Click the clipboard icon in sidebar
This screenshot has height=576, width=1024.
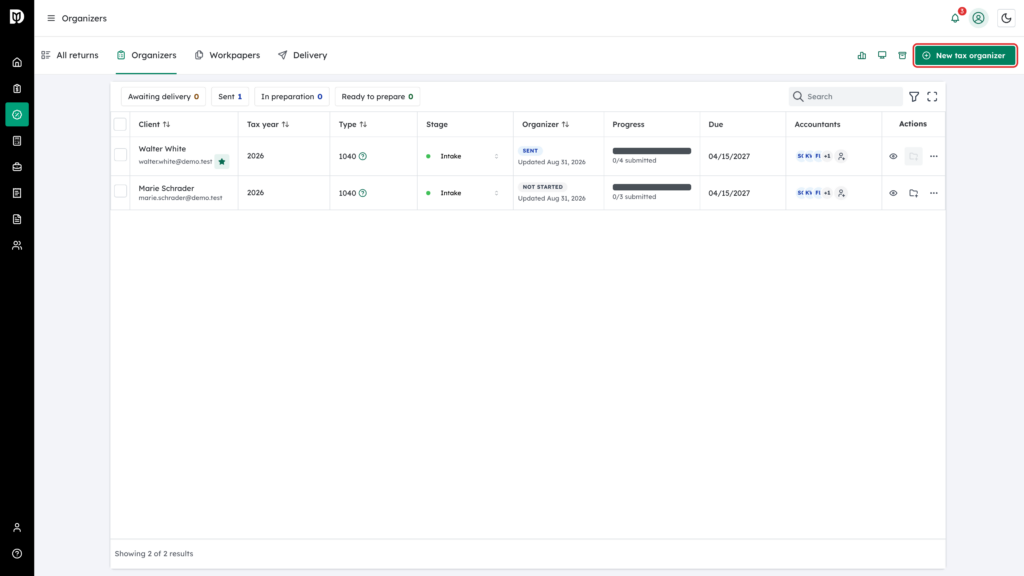coord(17,89)
